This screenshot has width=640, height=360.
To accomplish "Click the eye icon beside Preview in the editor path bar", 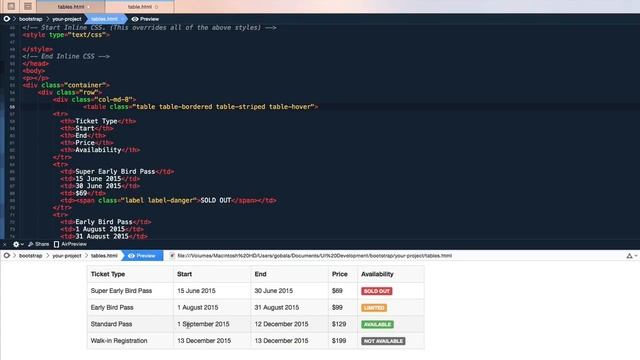I will (x=135, y=19).
